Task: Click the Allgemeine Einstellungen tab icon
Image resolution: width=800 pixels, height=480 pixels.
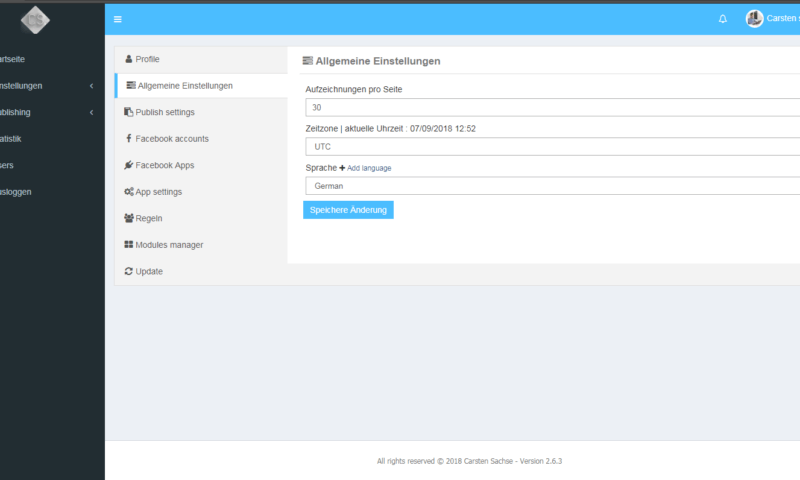Action: [131, 85]
